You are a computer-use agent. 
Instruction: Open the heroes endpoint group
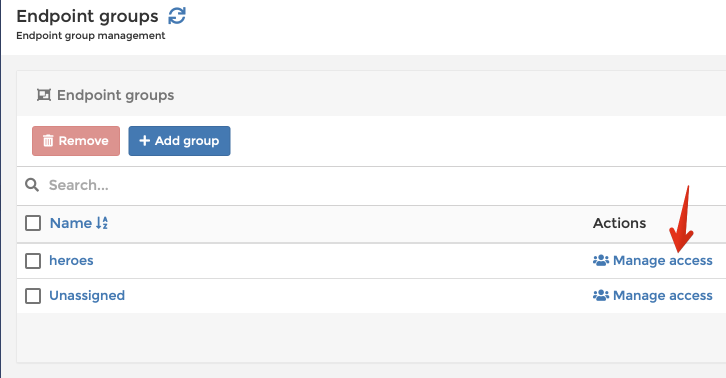coord(71,260)
